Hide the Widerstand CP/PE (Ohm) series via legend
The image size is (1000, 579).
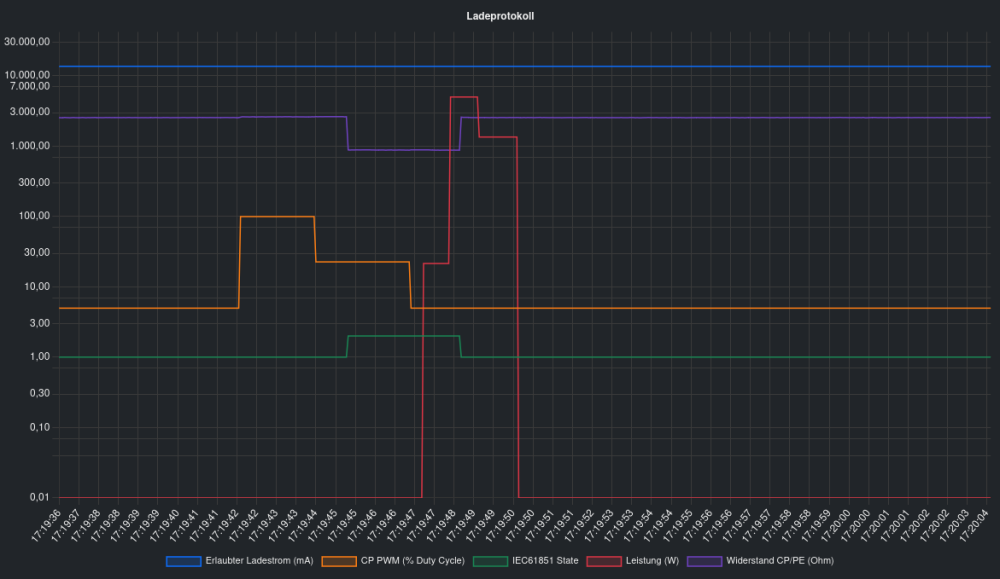coord(760,561)
